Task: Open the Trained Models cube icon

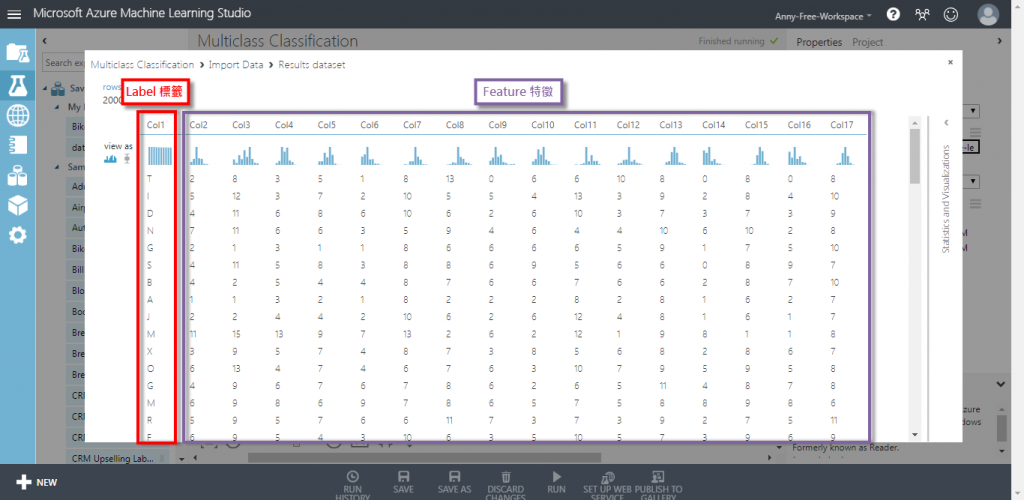Action: coord(18,205)
